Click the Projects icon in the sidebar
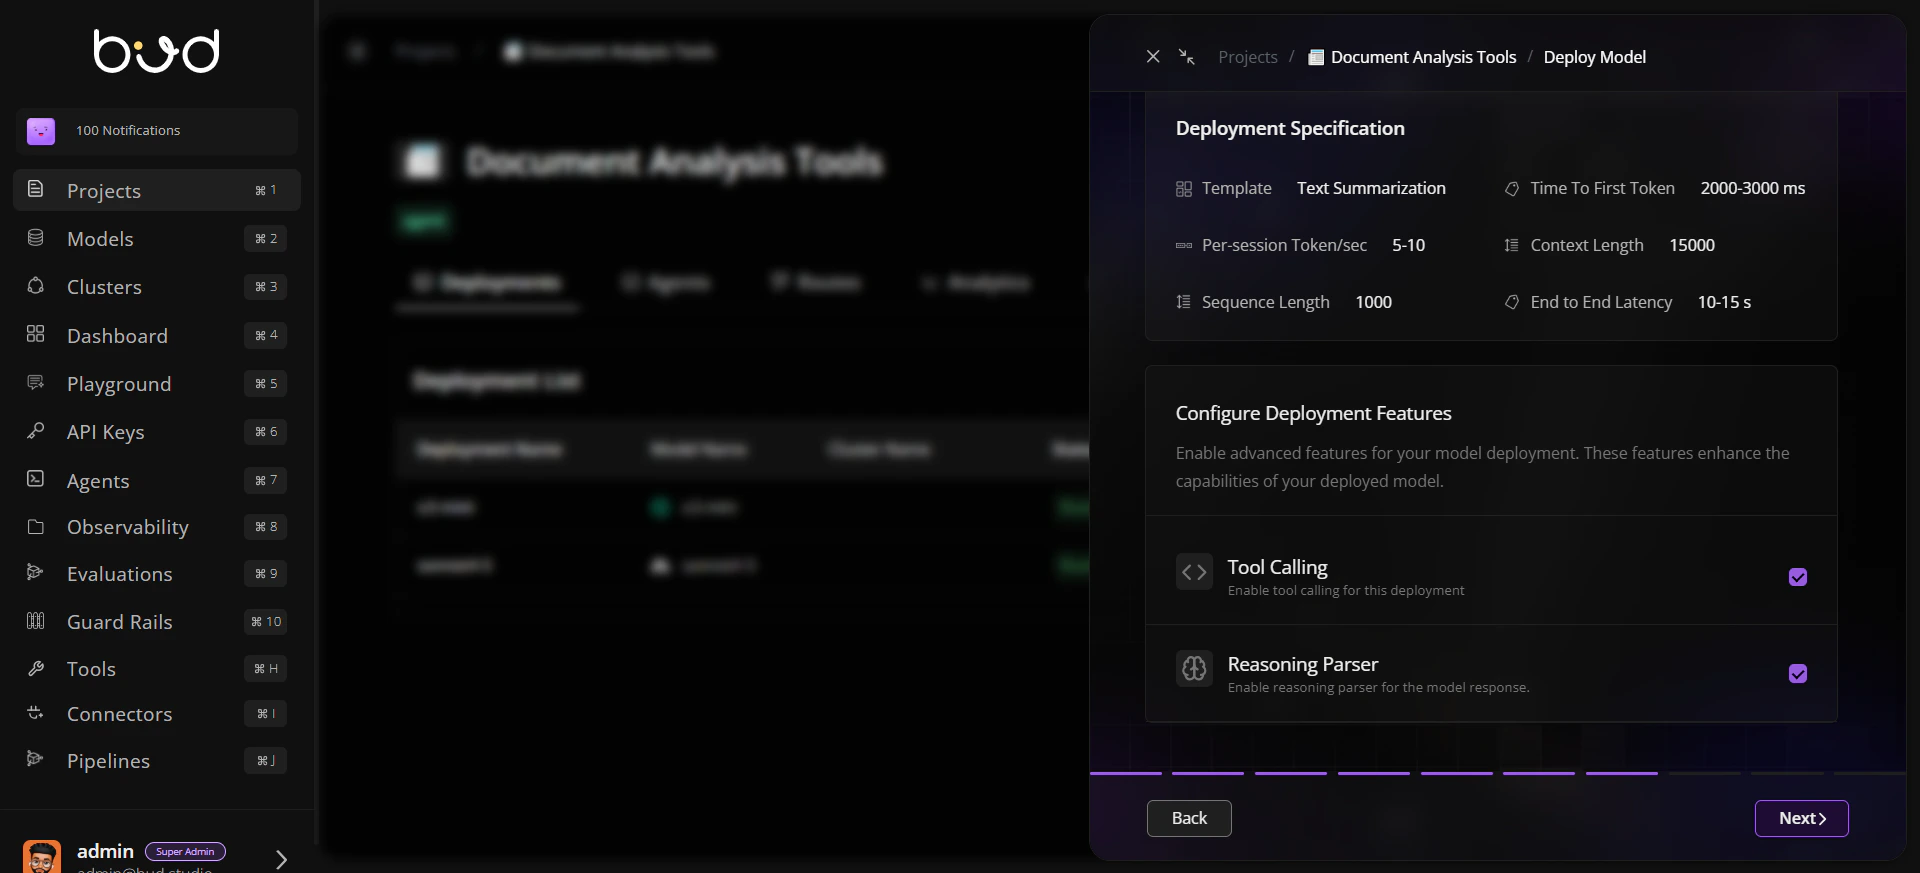The image size is (1920, 873). pyautogui.click(x=35, y=189)
